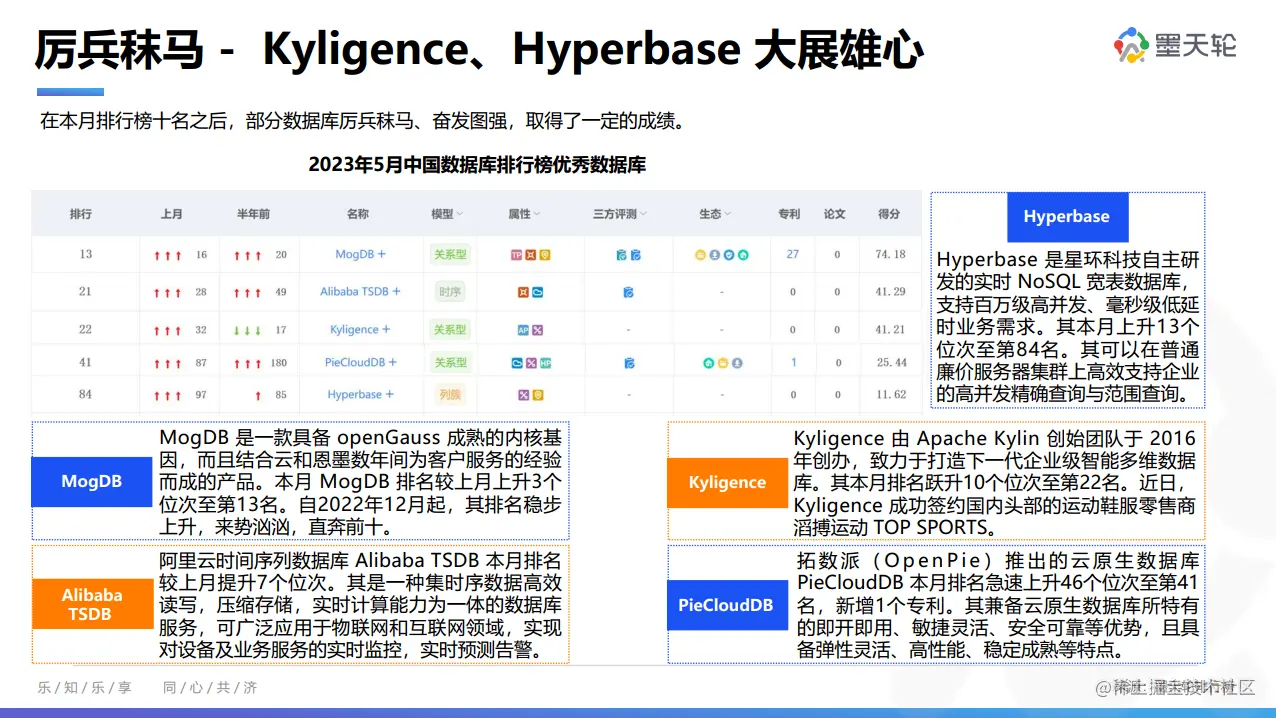The image size is (1276, 718).
Task: Click the orange Kyligence label box
Action: [x=727, y=482]
